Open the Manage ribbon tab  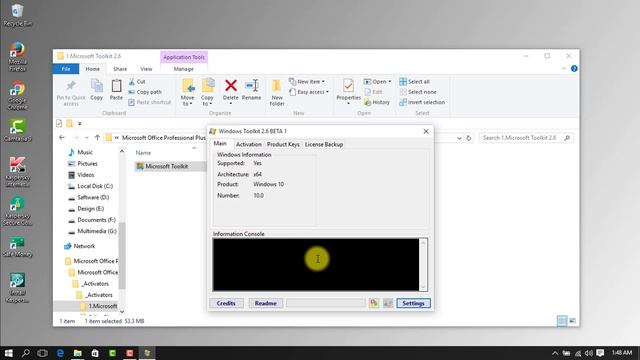point(184,69)
